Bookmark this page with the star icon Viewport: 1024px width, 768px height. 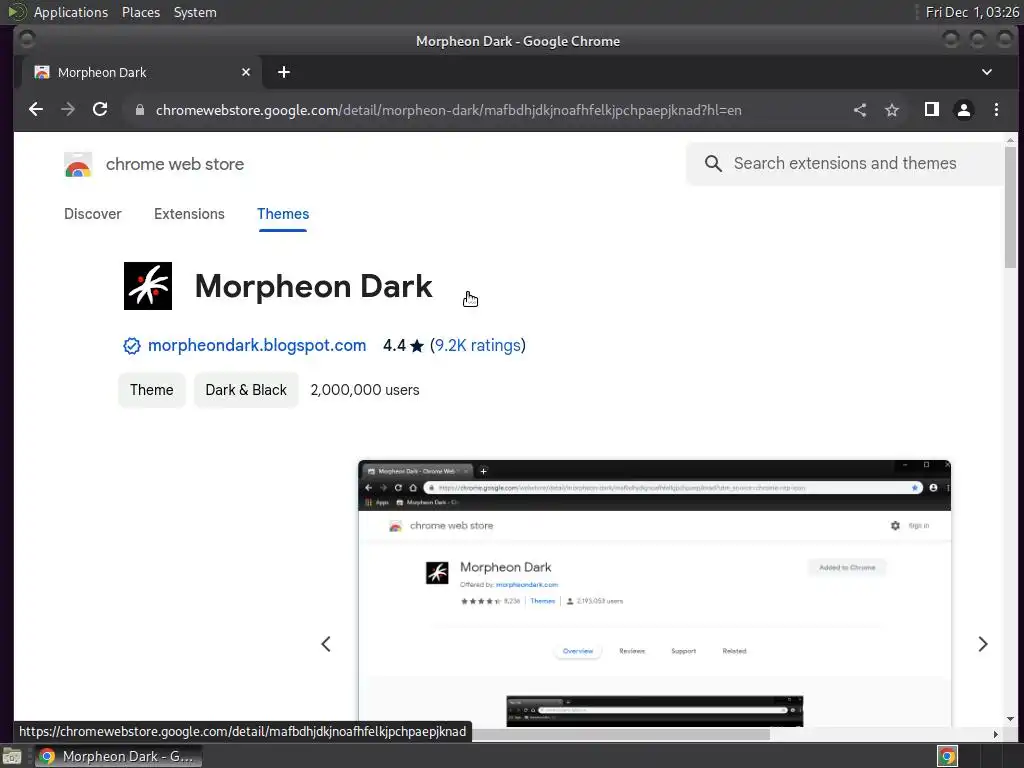[892, 110]
